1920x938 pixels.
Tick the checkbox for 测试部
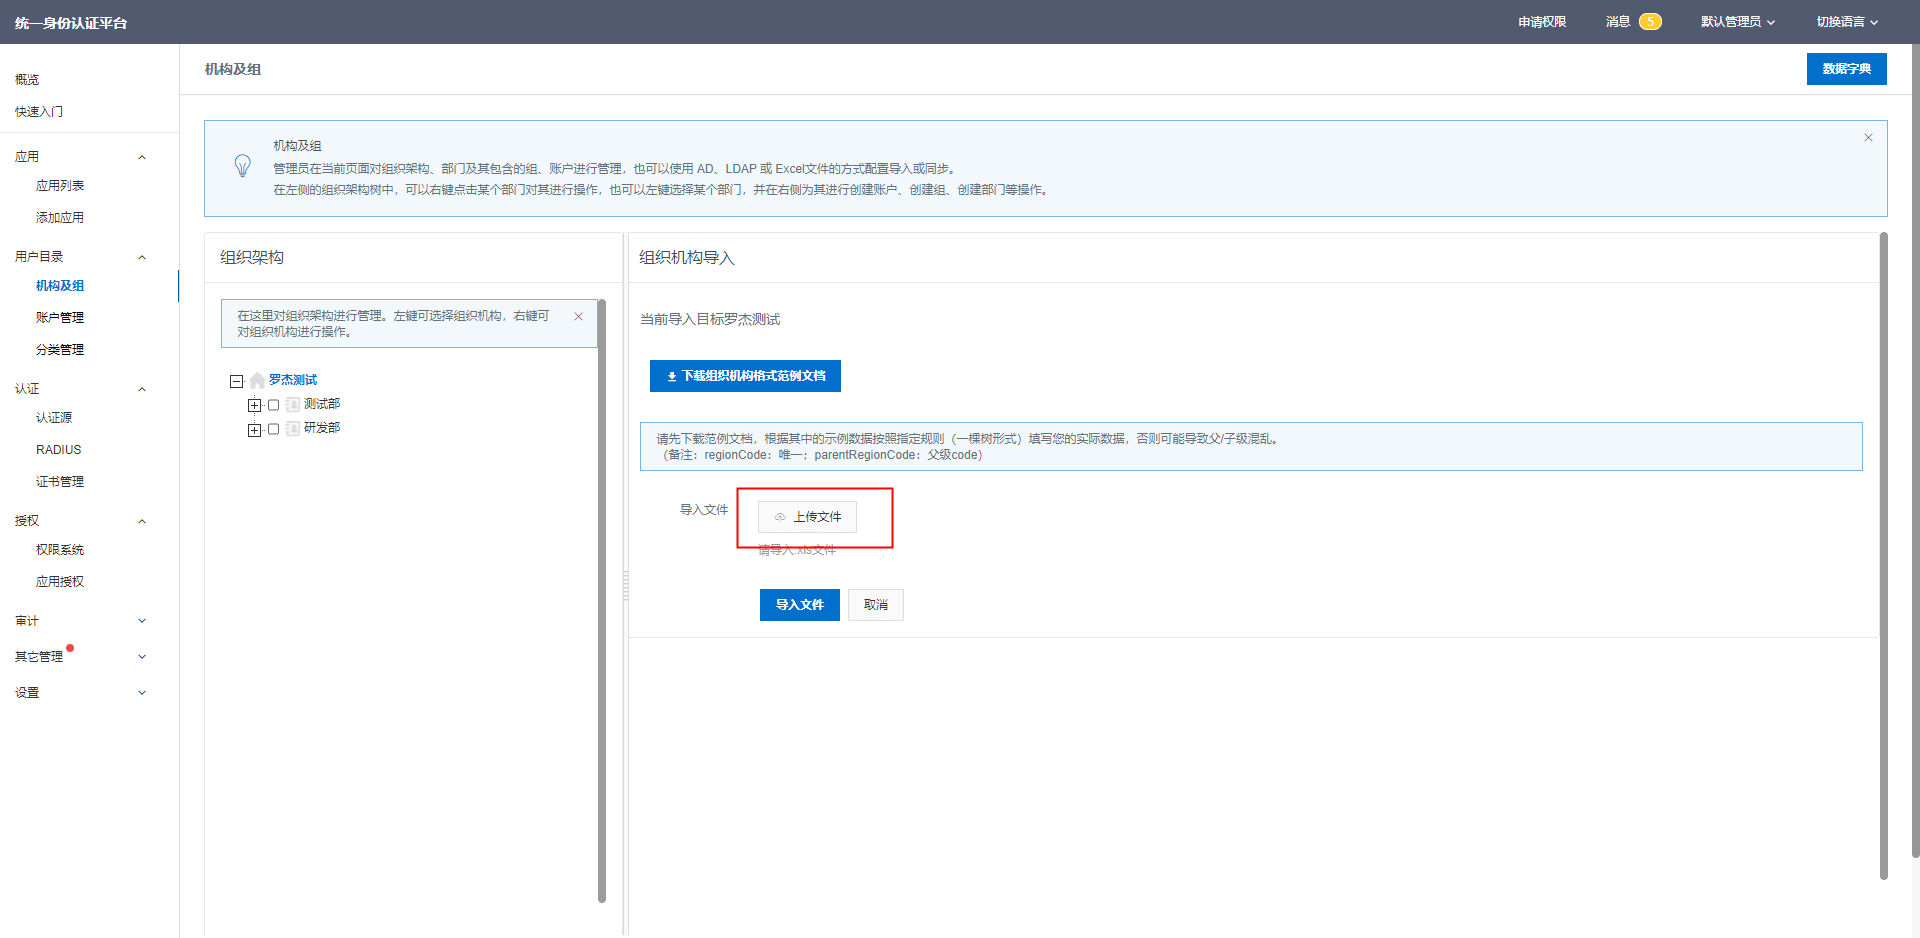273,405
